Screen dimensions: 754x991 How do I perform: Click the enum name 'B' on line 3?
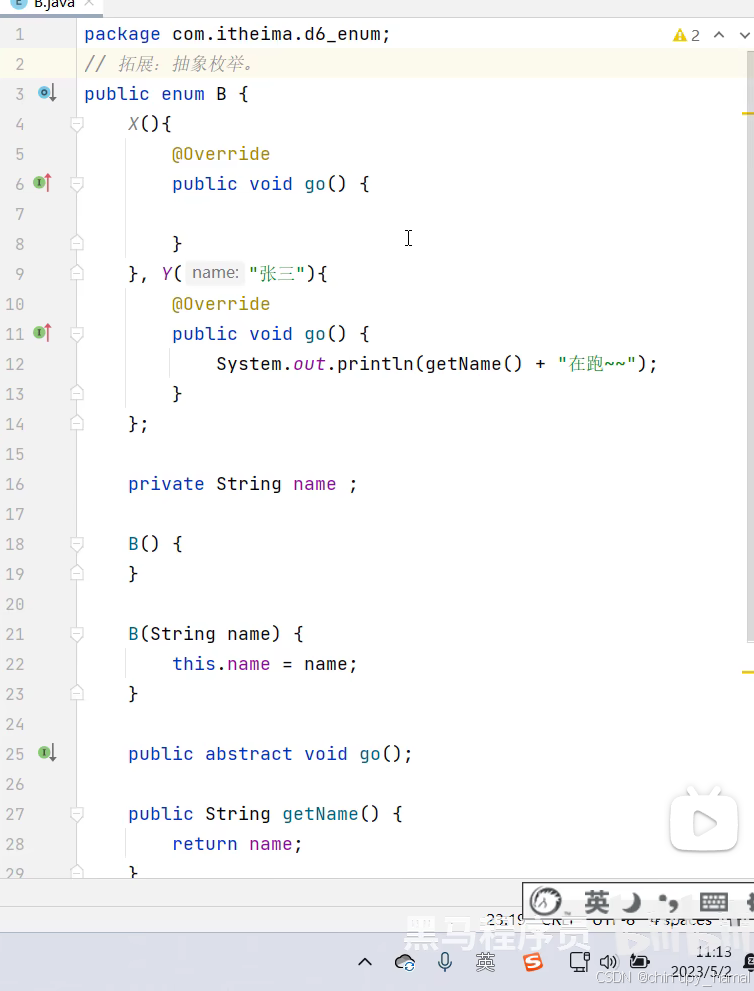click(x=221, y=94)
